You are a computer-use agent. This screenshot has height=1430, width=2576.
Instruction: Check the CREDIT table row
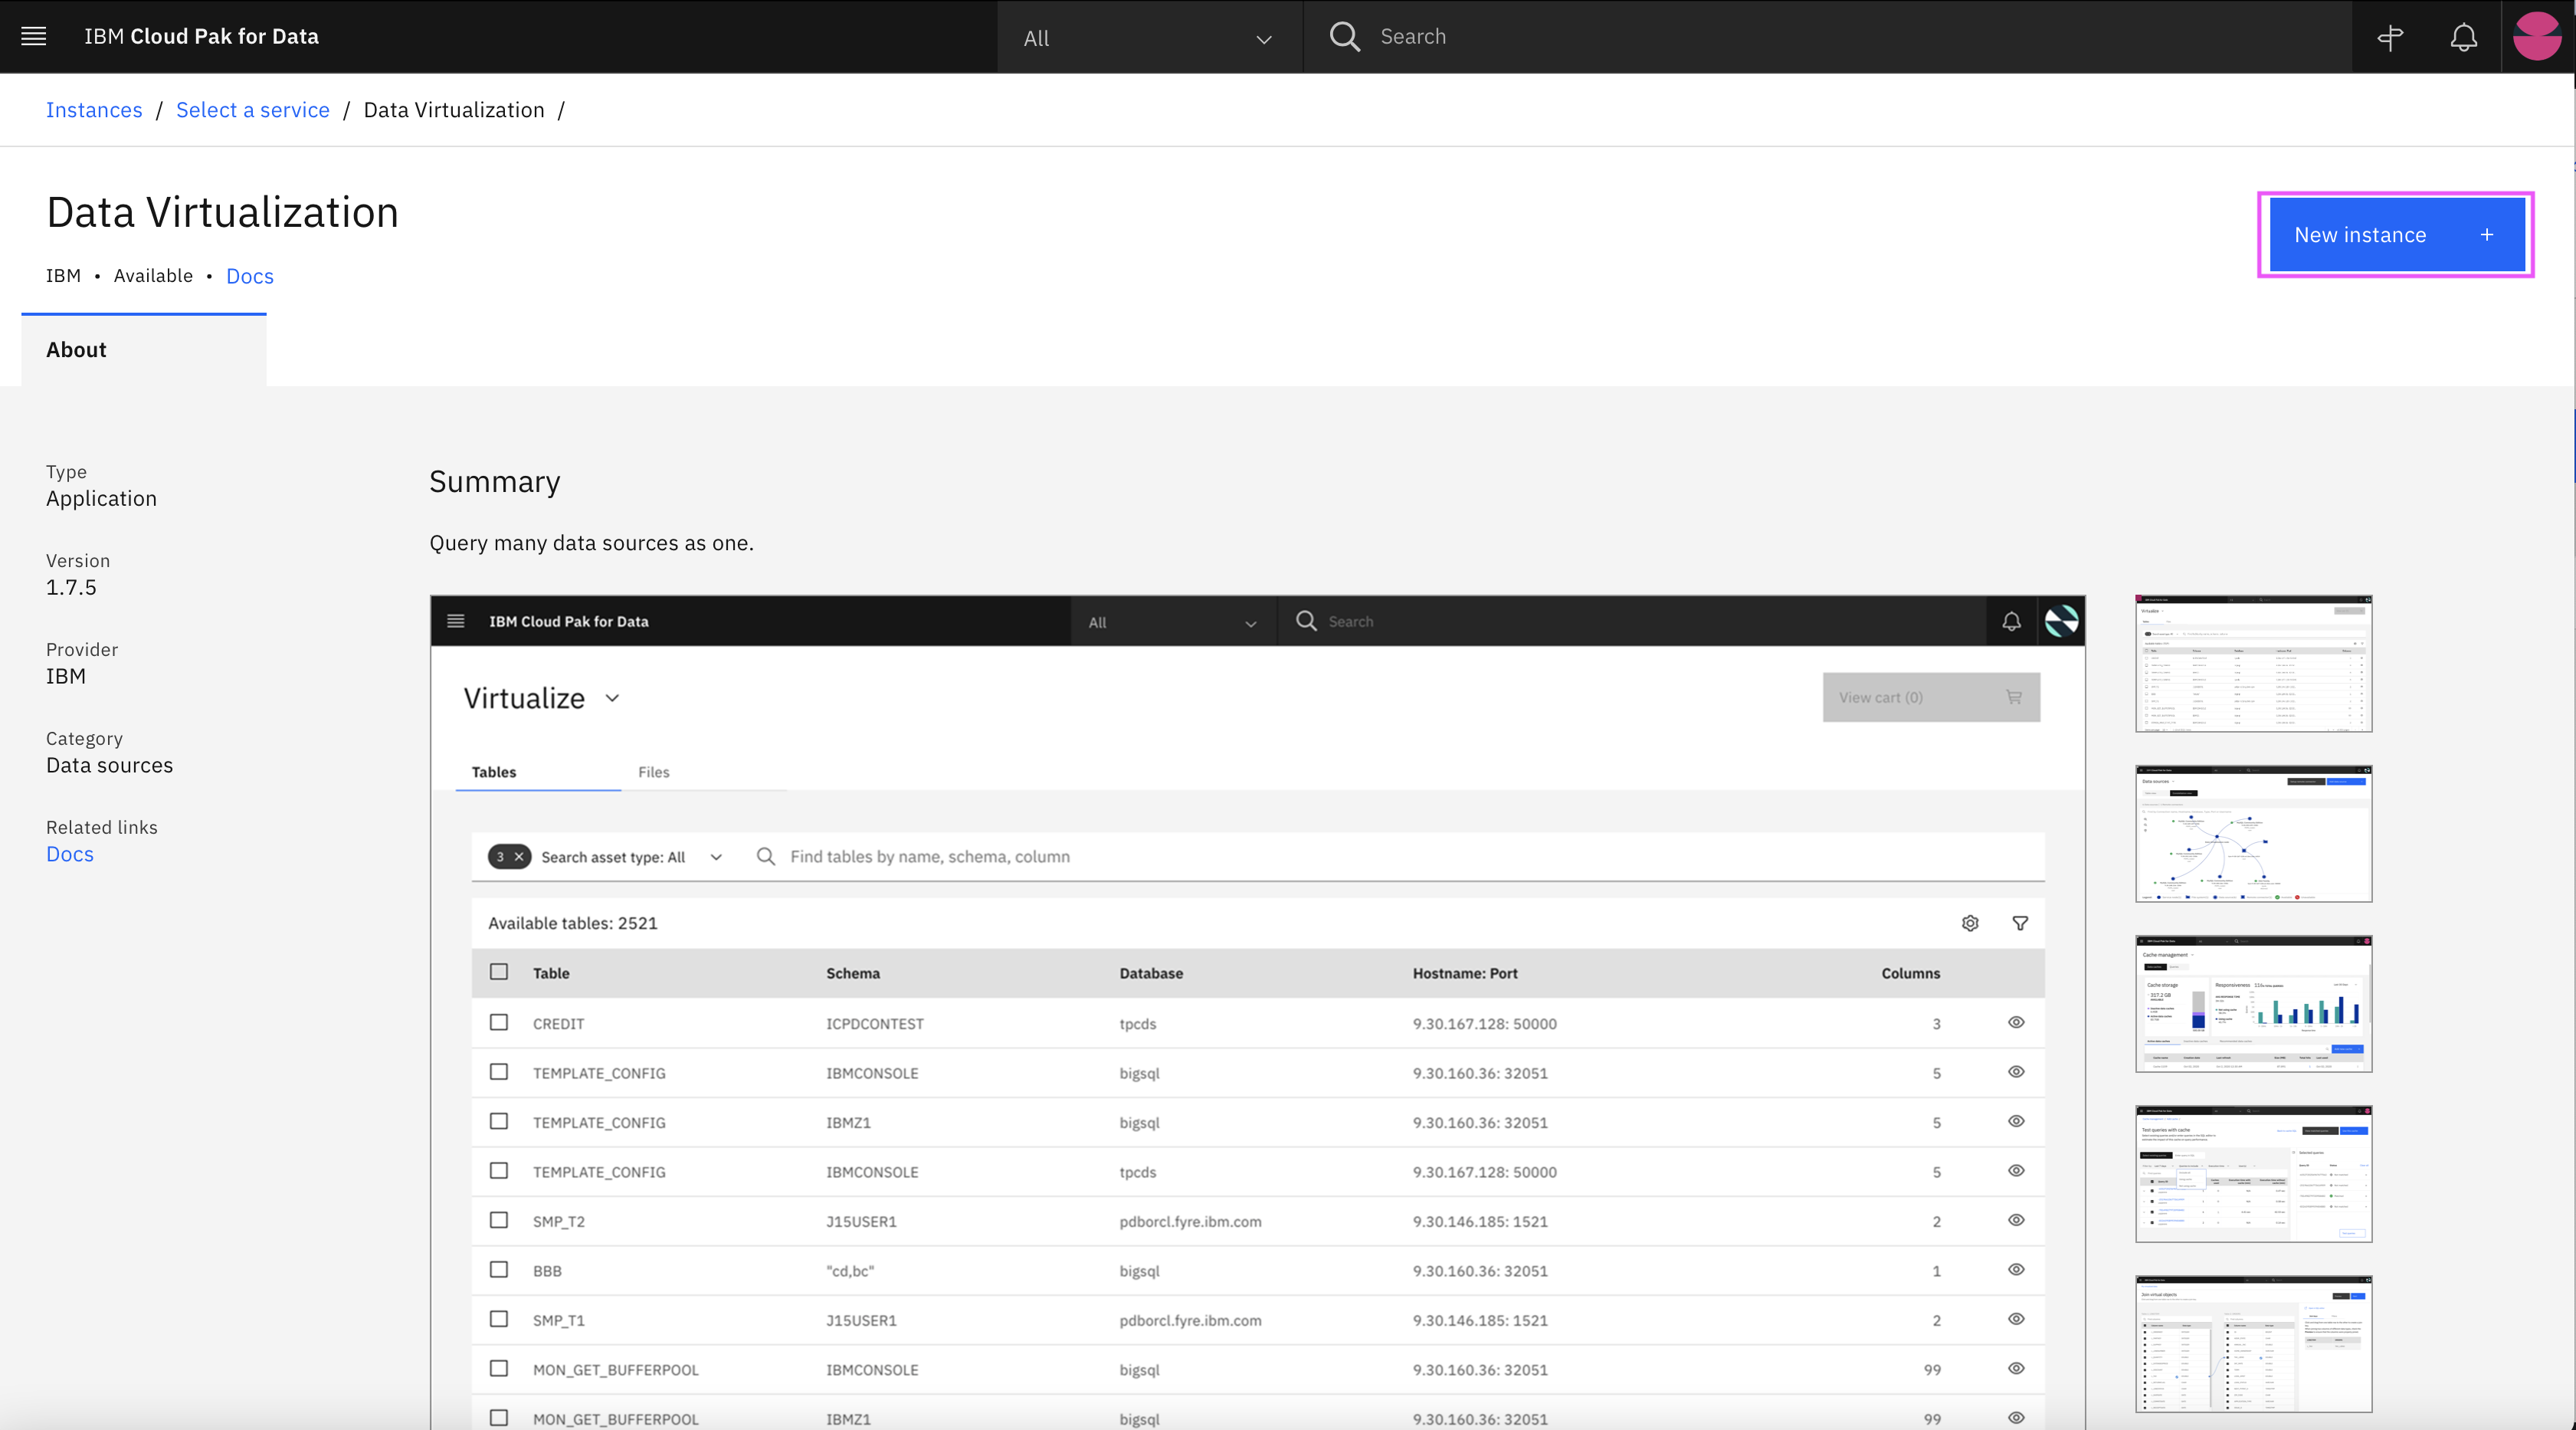(x=499, y=1022)
